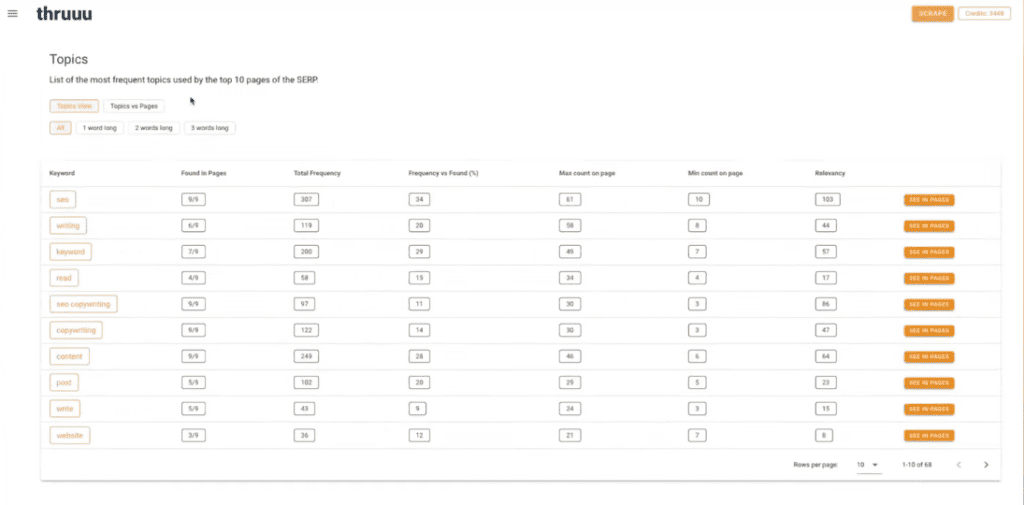1024x505 pixels.
Task: Go to previous page of results
Action: coord(959,465)
